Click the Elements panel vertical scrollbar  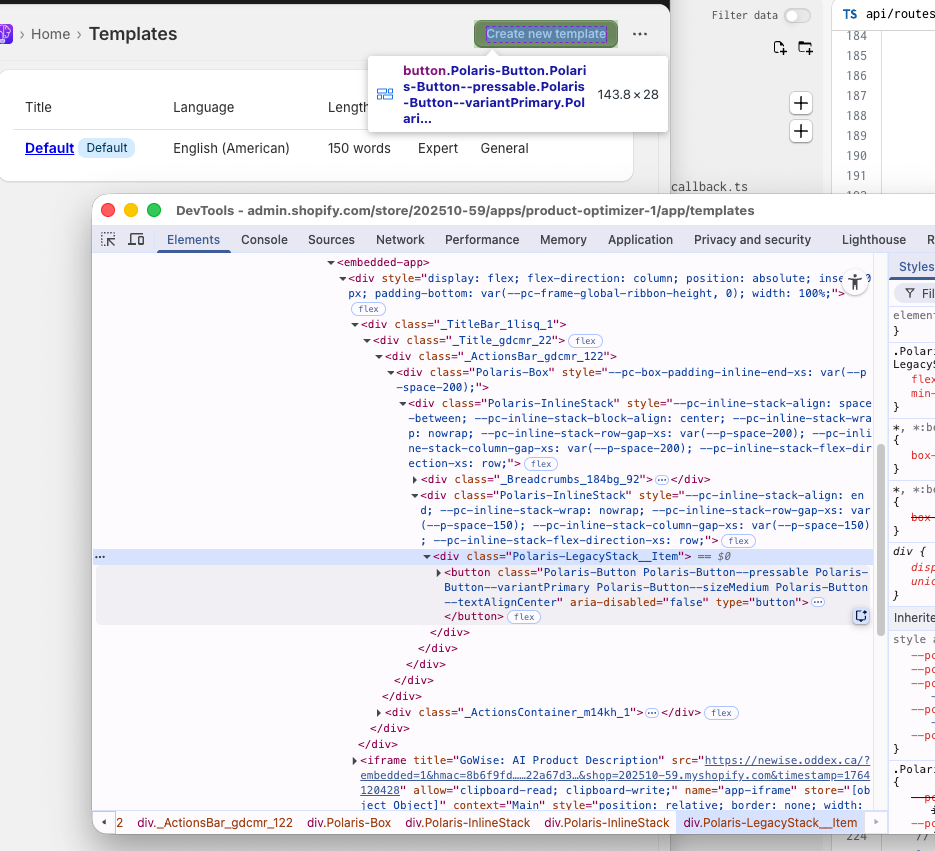[880, 540]
